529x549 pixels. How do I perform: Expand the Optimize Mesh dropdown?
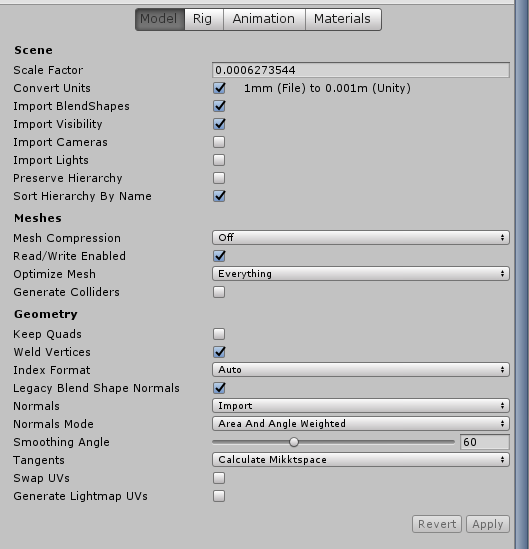[361, 274]
